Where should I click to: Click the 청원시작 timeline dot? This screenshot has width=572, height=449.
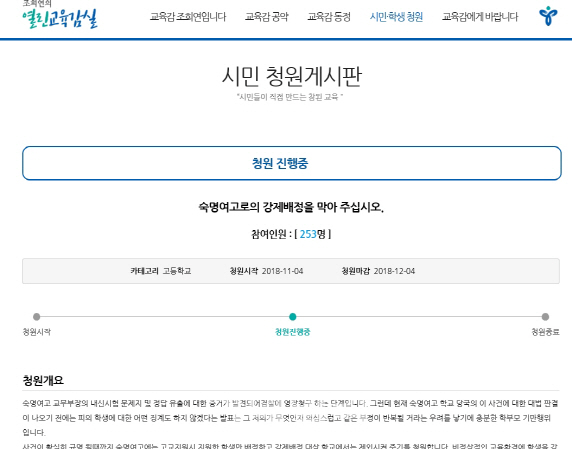pyautogui.click(x=36, y=317)
